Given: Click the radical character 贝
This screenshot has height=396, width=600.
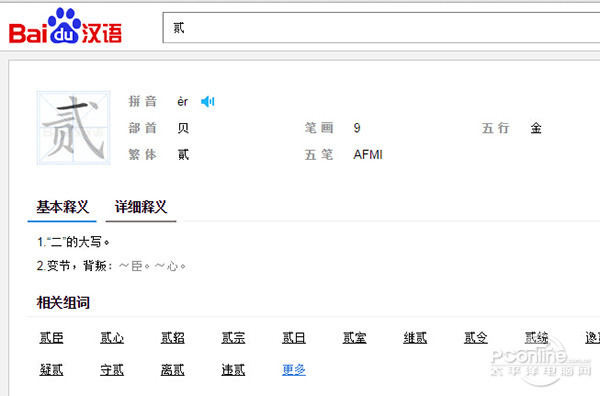Looking at the screenshot, I should 183,128.
